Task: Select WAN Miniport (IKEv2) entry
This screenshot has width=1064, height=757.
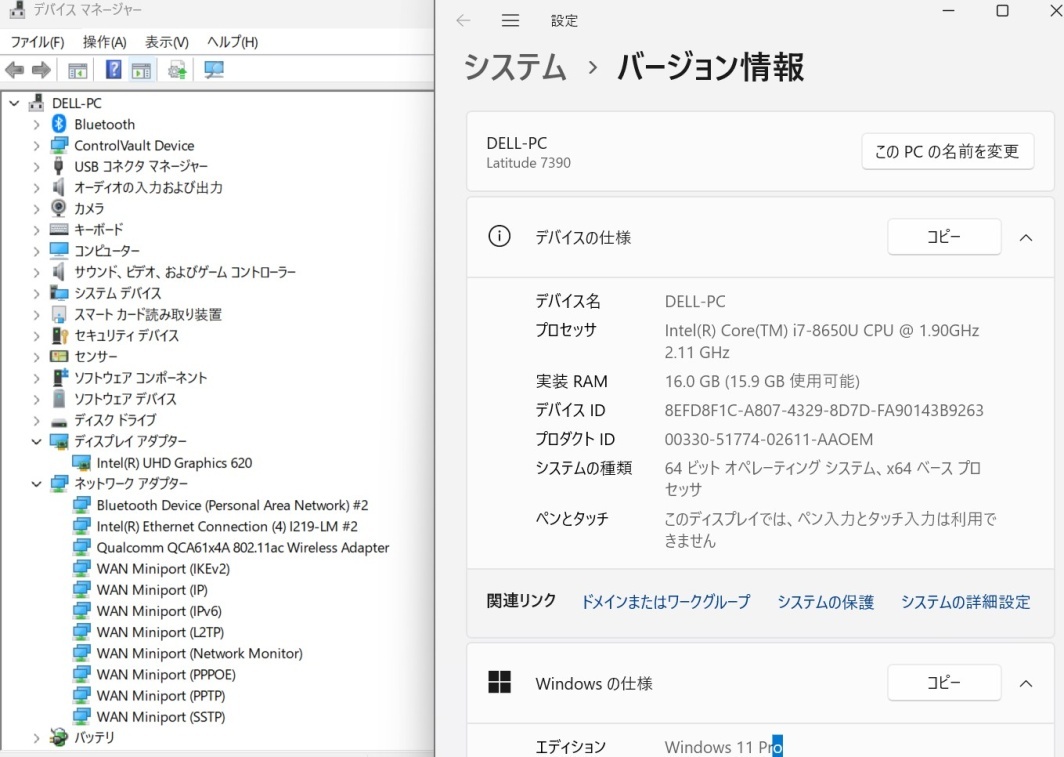Action: [x=163, y=568]
